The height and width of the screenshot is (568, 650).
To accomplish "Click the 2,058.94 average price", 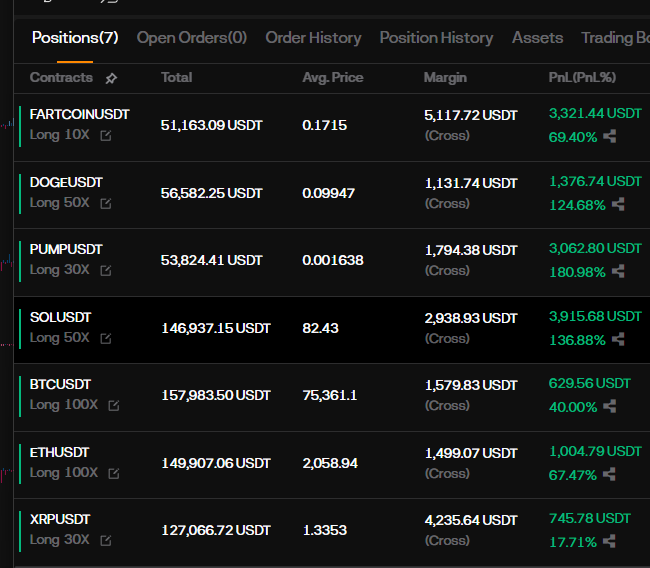I will point(330,463).
